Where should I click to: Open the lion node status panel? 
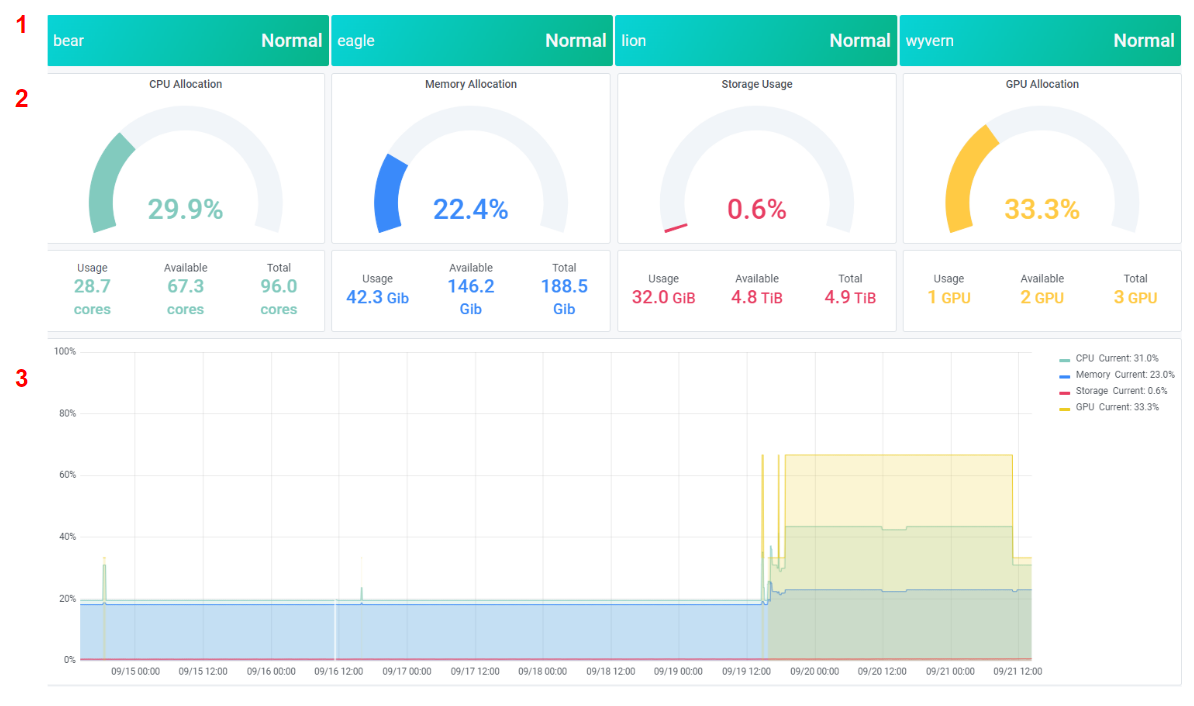[x=755, y=41]
